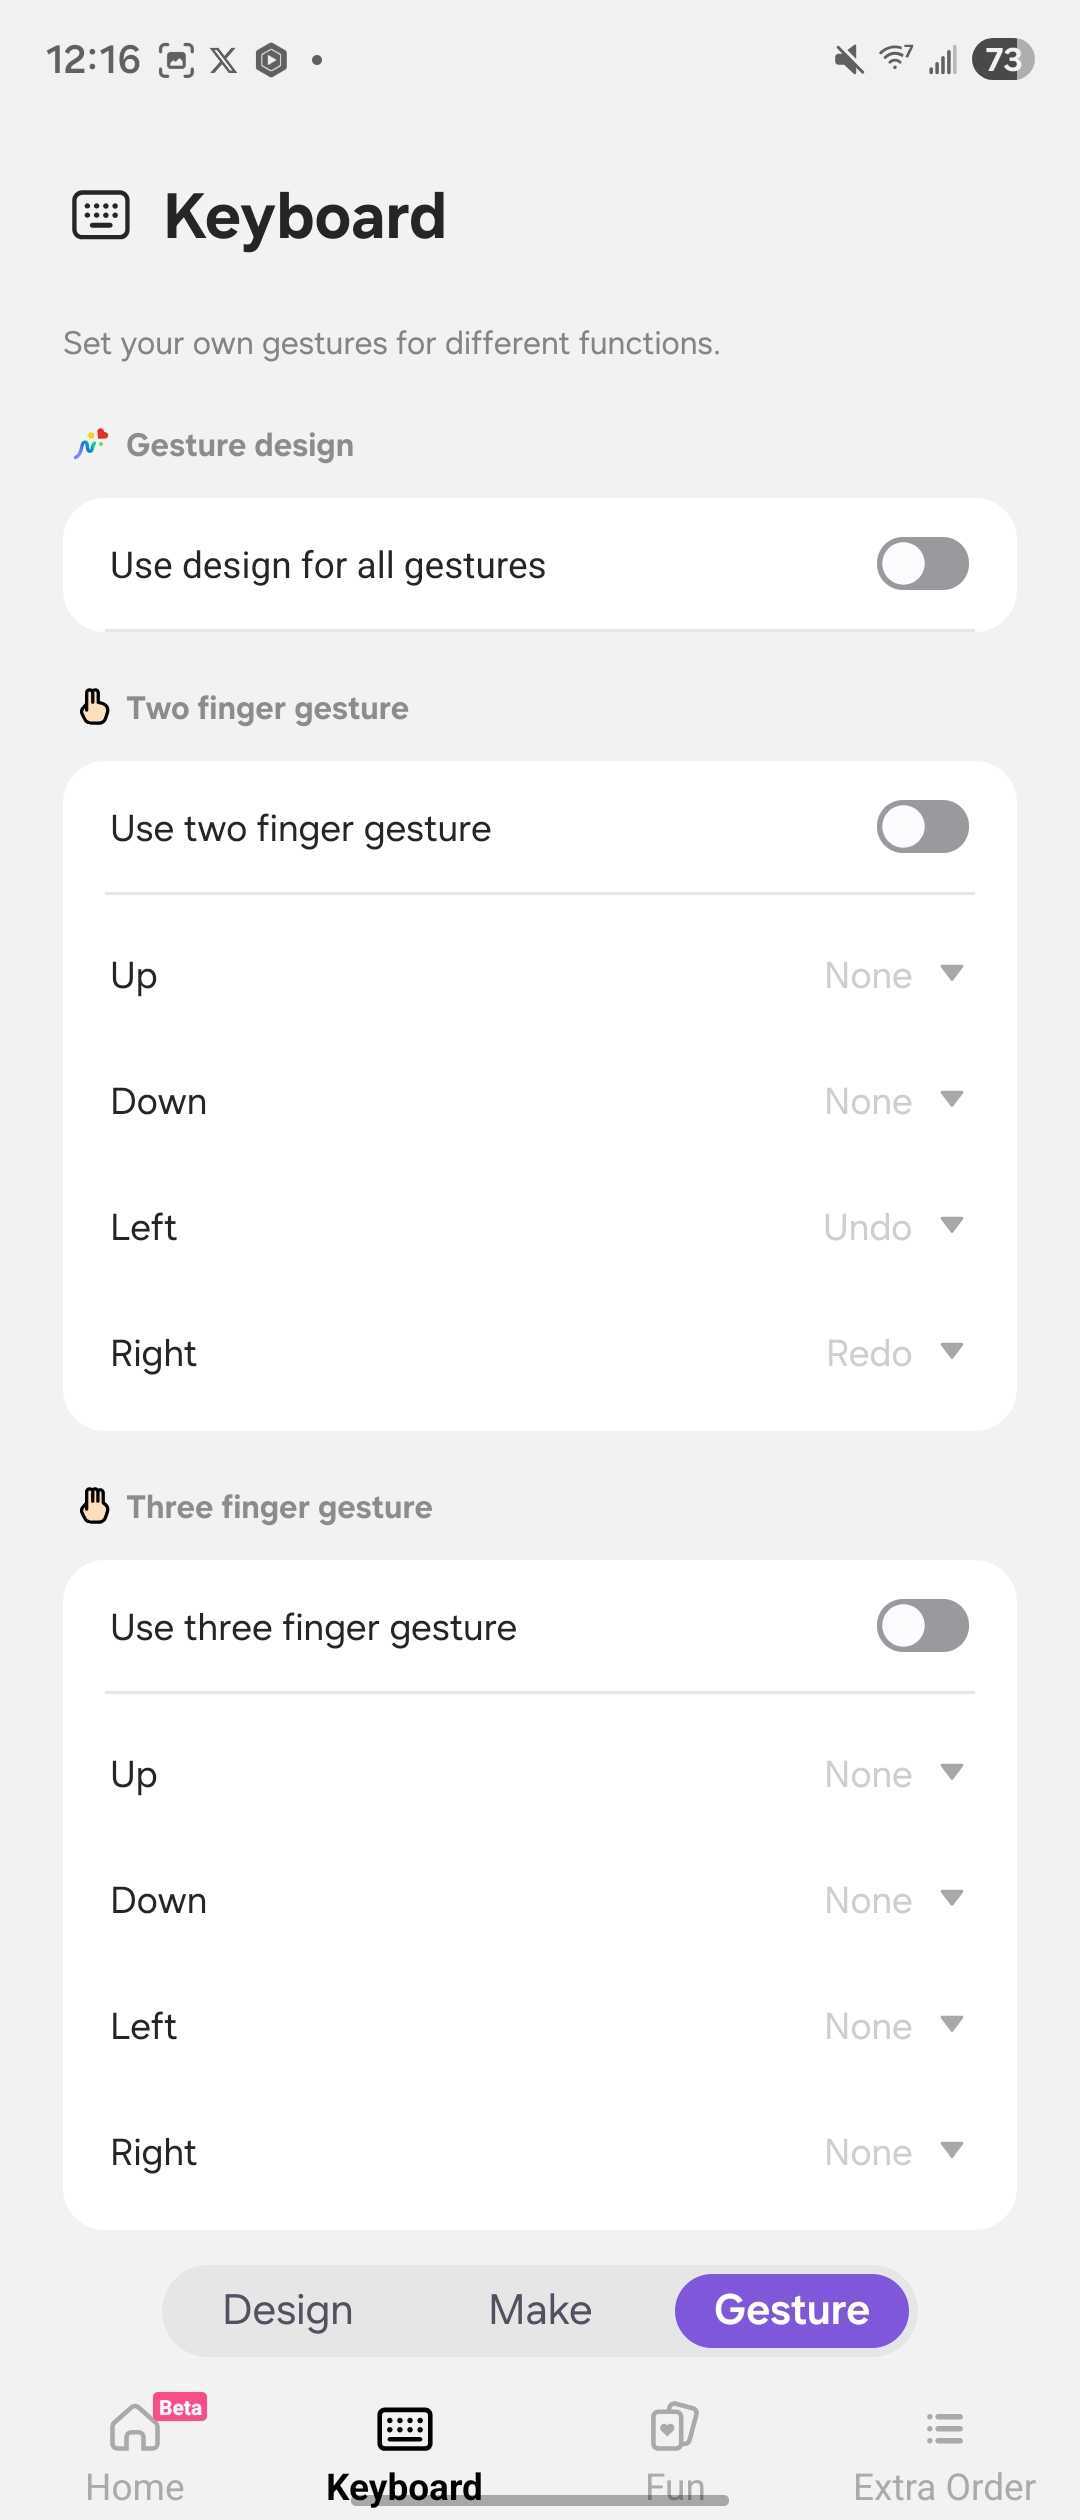Open the two finger Left Undo dropdown
This screenshot has height=2520, width=1080.
point(893,1227)
